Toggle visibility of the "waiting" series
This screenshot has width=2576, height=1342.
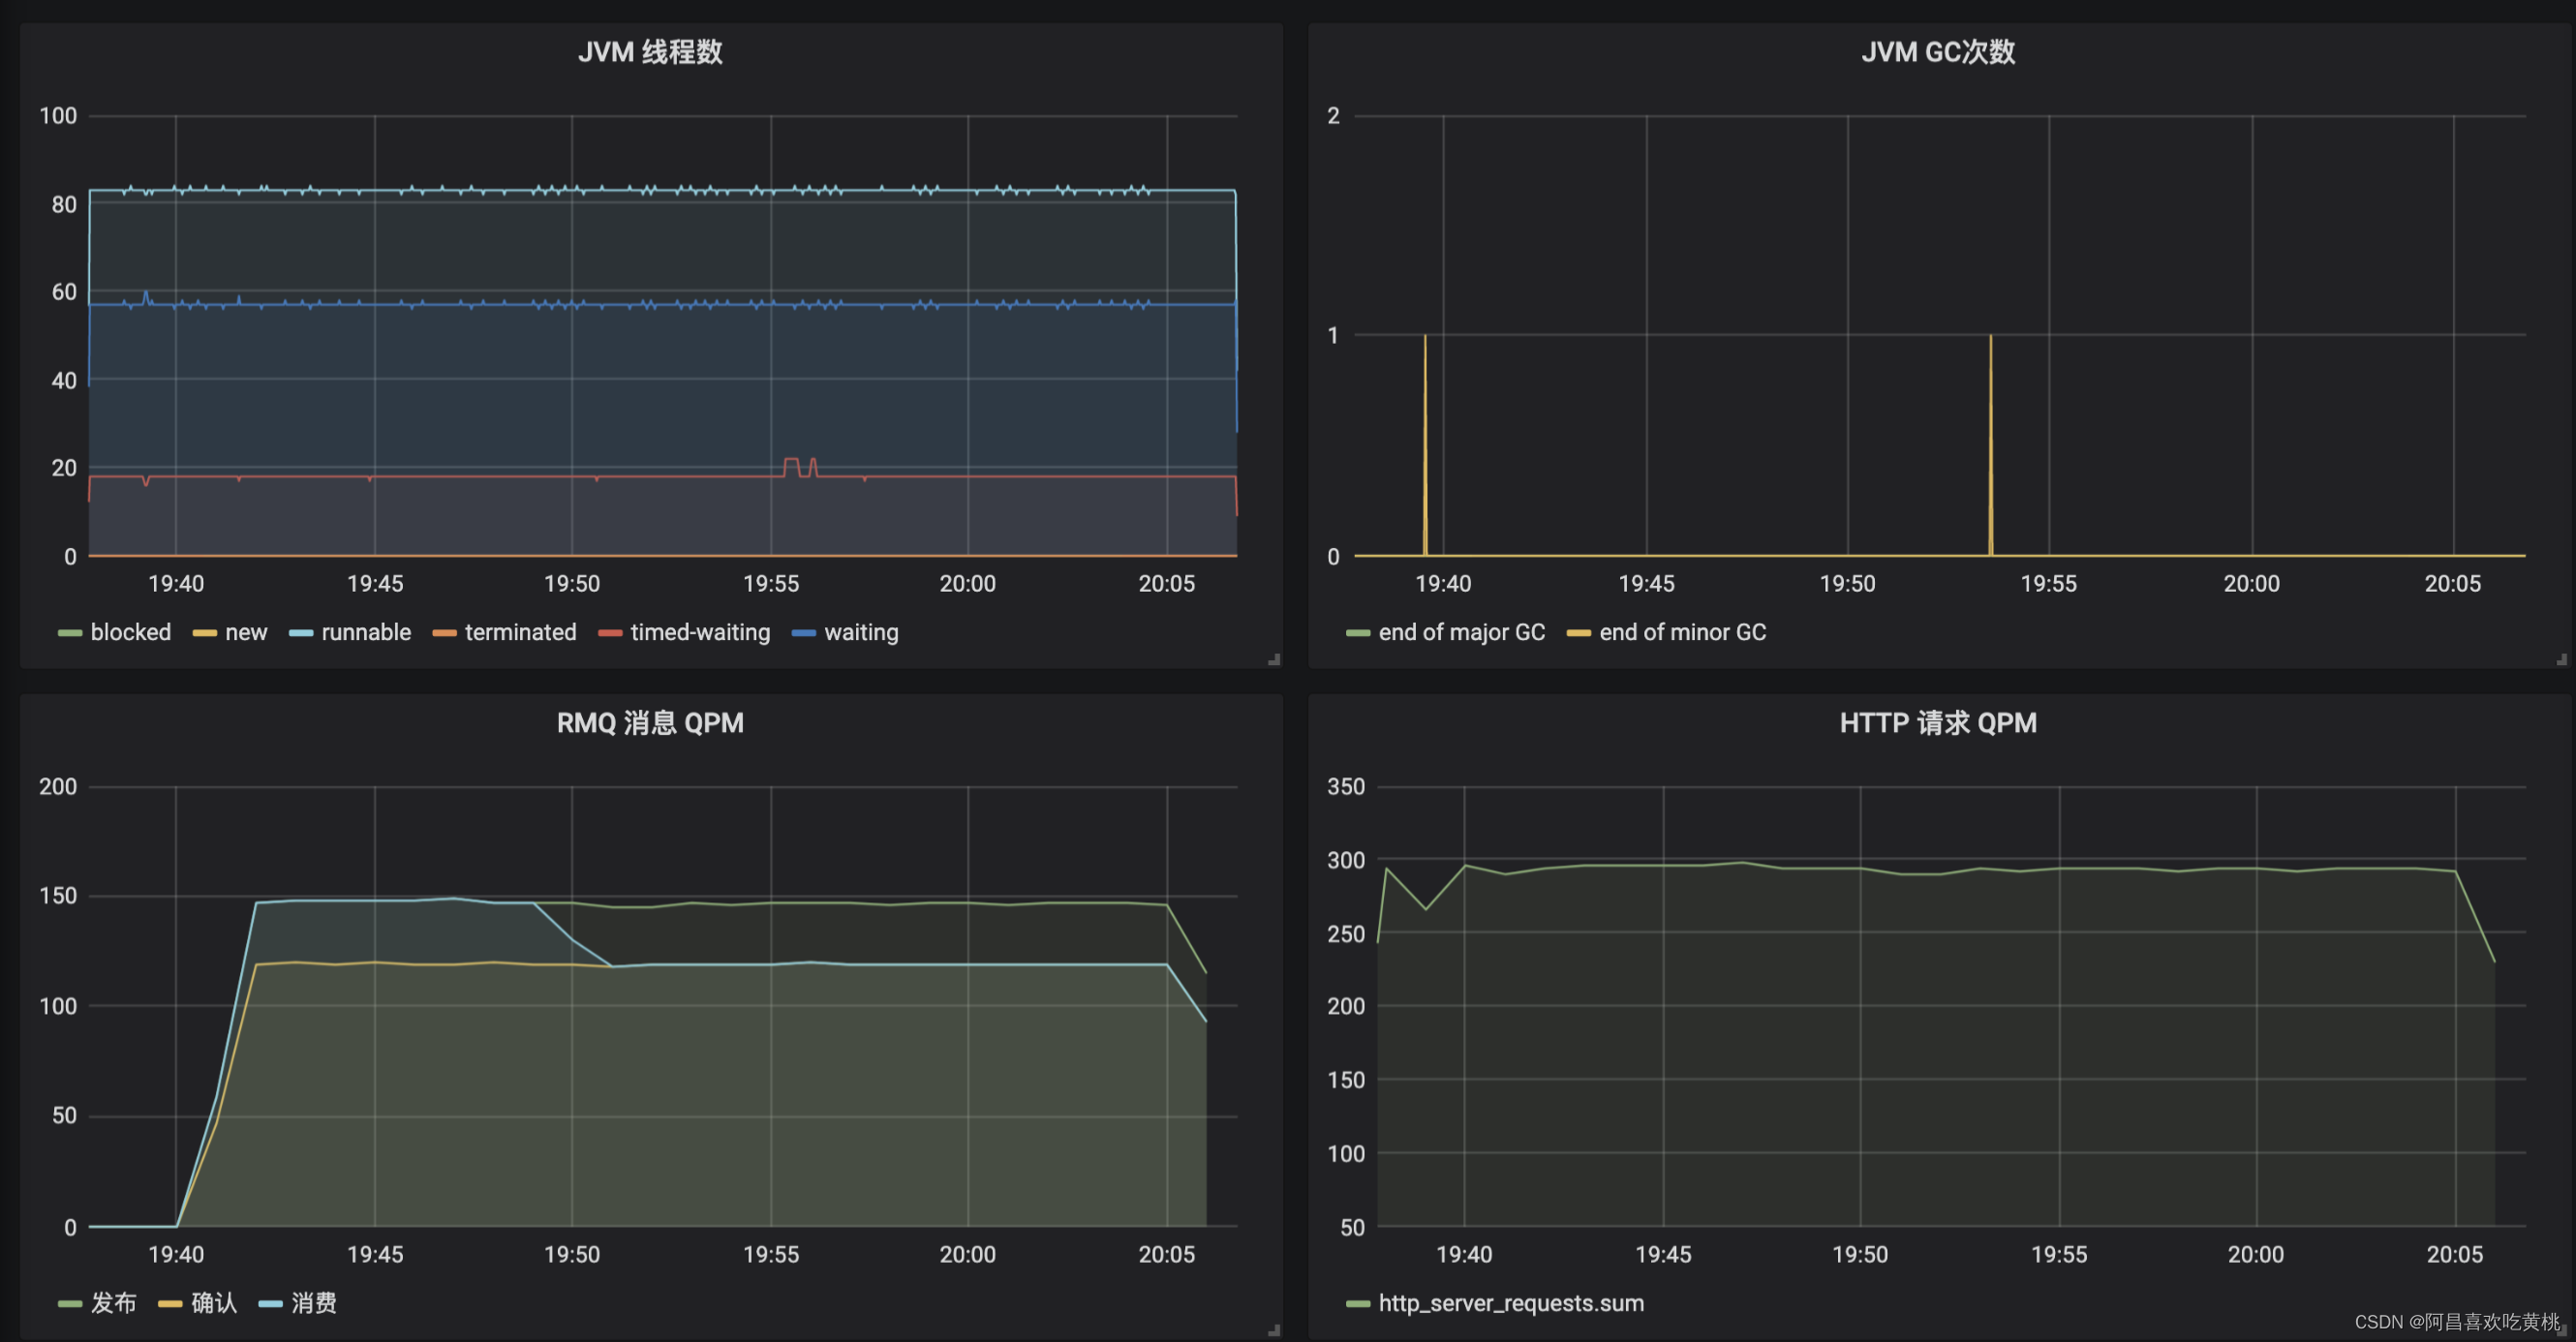(862, 632)
